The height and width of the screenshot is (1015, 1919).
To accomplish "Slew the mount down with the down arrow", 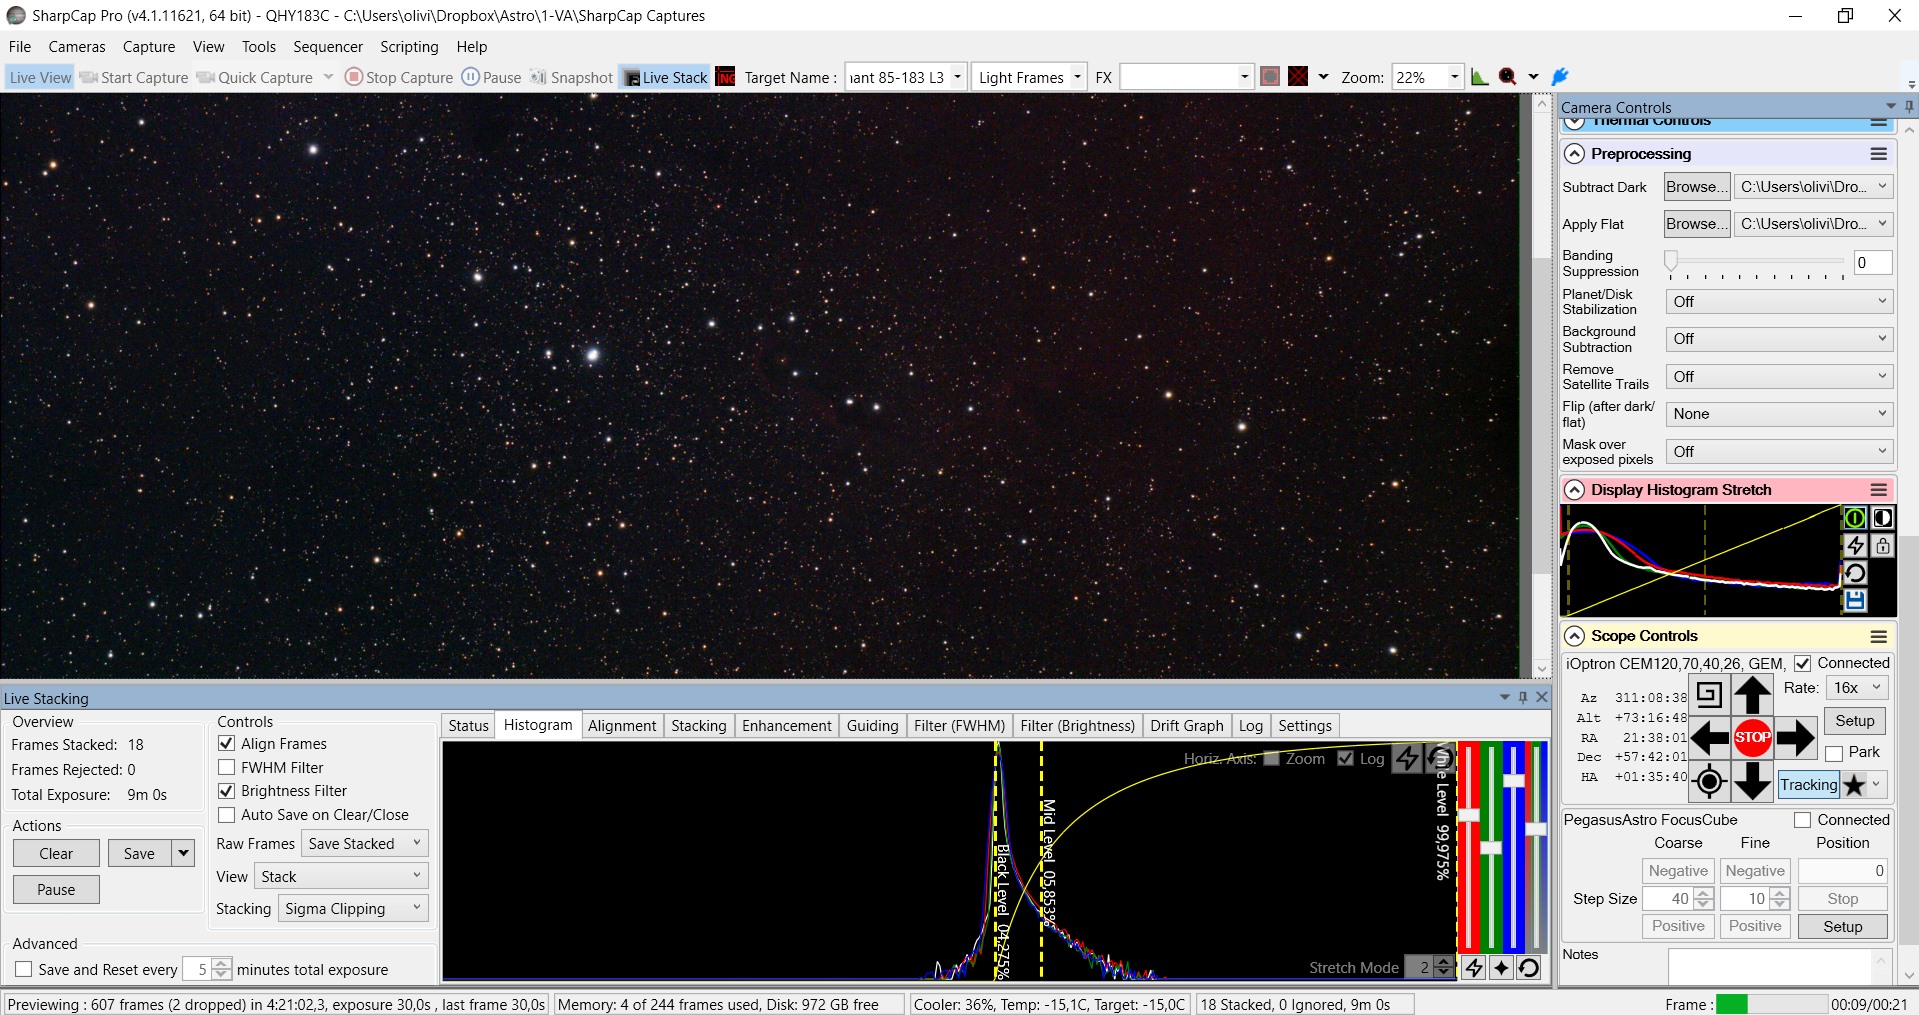I will [1752, 781].
